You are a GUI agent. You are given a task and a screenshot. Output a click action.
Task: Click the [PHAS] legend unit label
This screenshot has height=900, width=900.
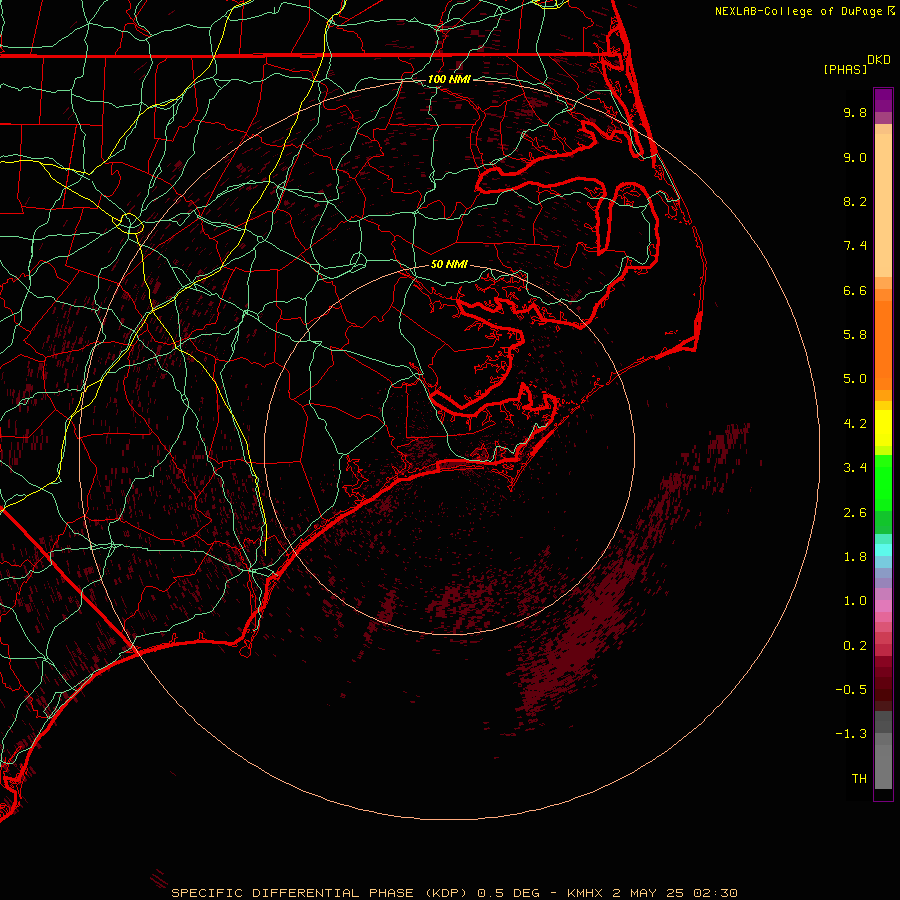coord(845,69)
